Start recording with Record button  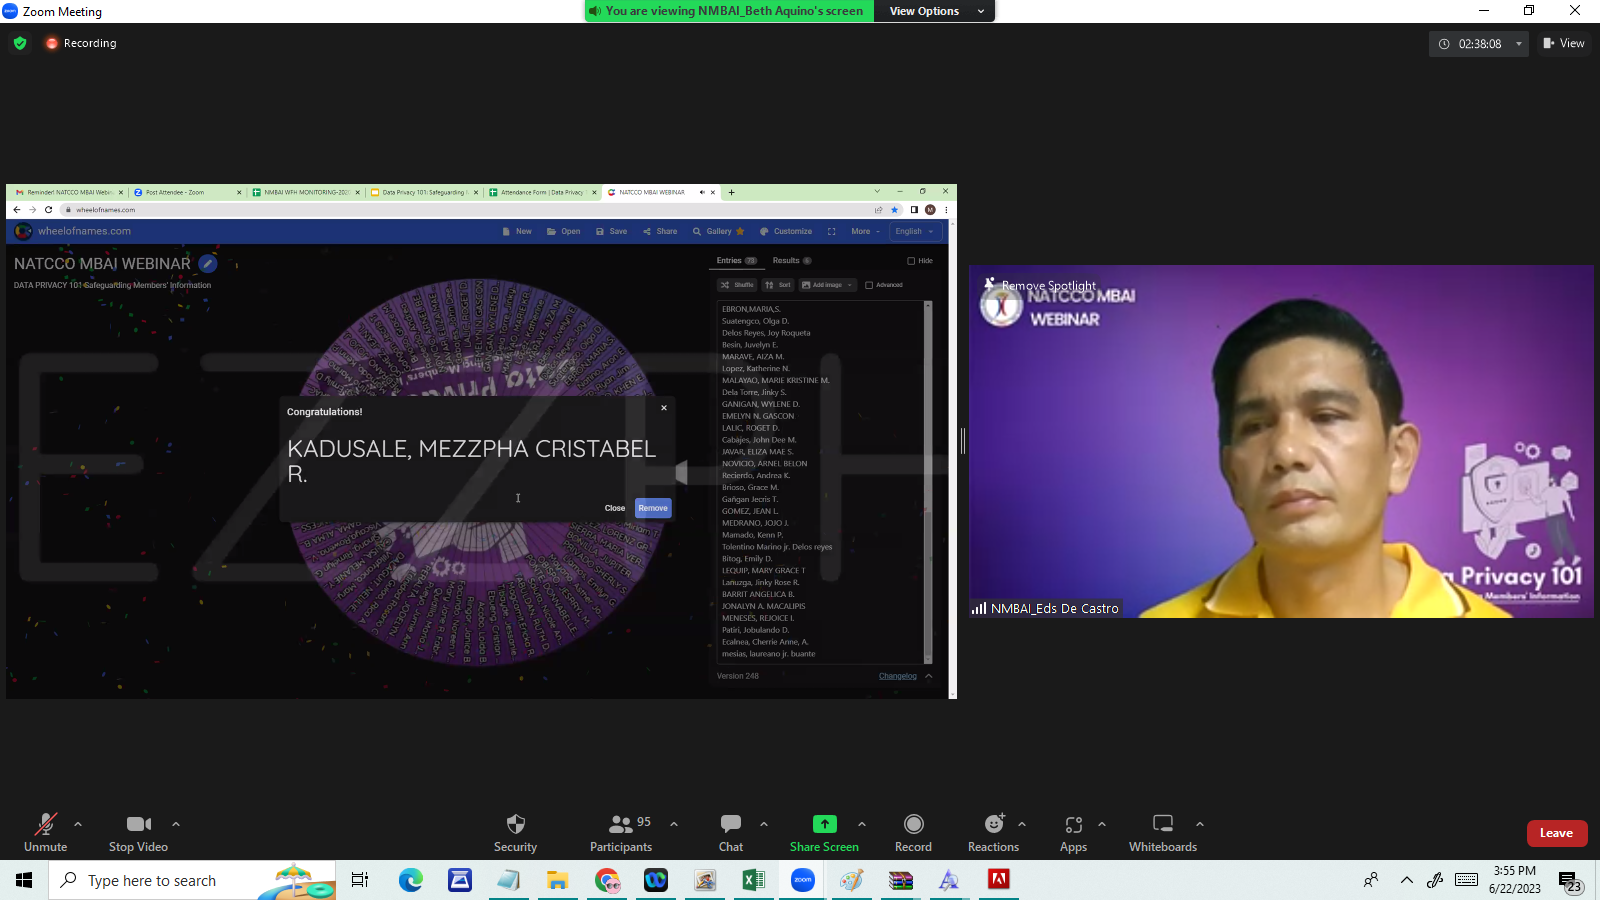coord(913,832)
